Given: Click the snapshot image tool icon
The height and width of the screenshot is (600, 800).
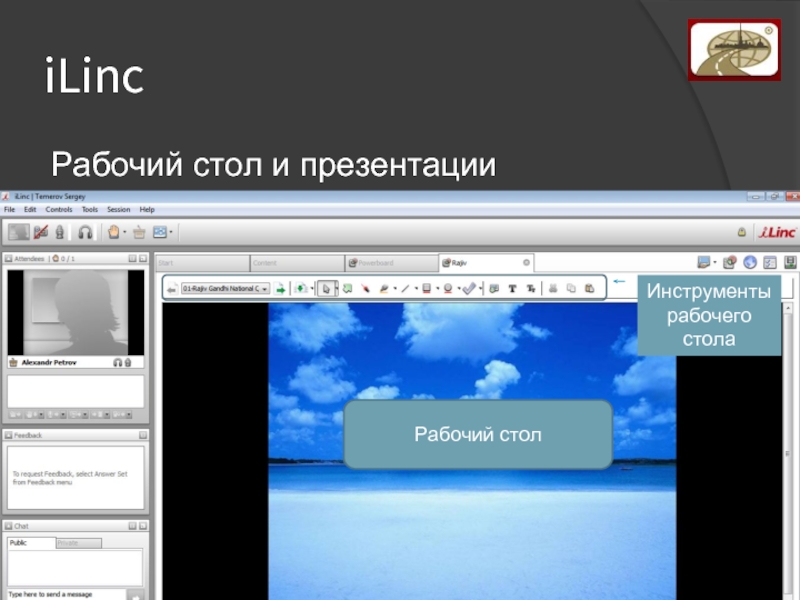Looking at the screenshot, I should [493, 289].
